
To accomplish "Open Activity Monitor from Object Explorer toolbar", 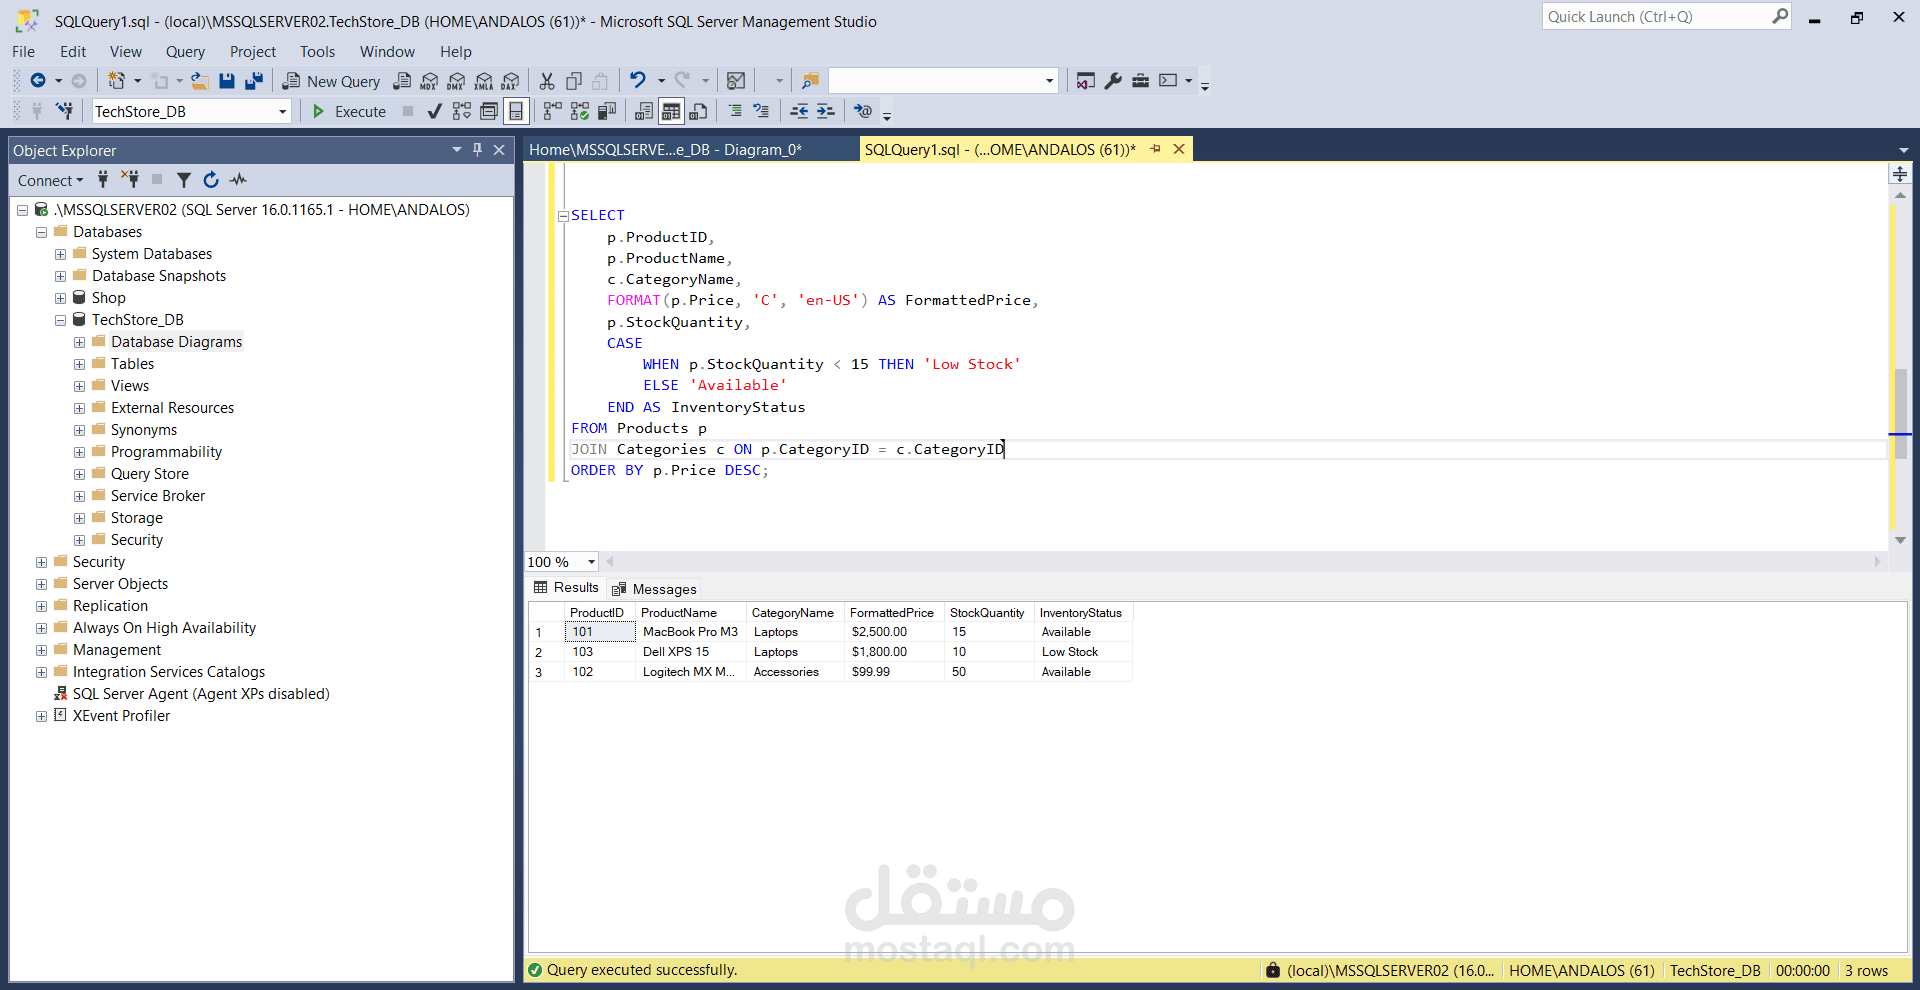I will click(238, 180).
